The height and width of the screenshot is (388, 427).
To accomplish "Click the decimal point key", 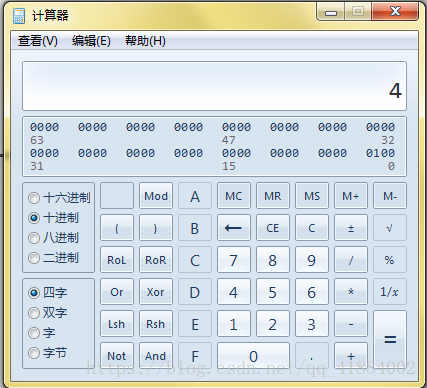I will (x=312, y=356).
